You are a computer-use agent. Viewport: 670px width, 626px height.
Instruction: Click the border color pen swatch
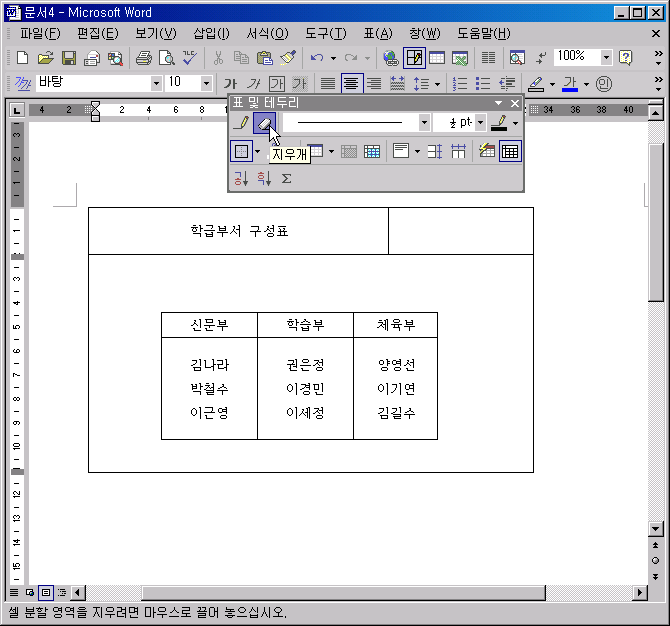[x=498, y=122]
